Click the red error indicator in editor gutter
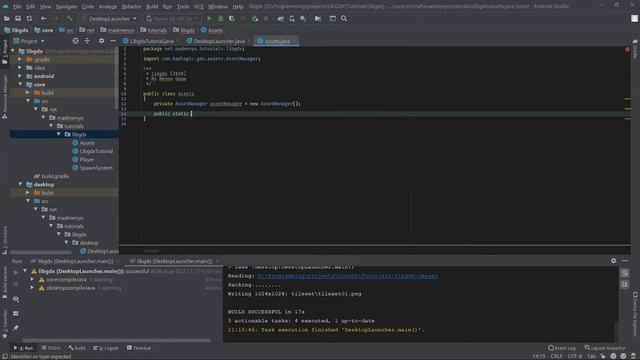 click(627, 49)
